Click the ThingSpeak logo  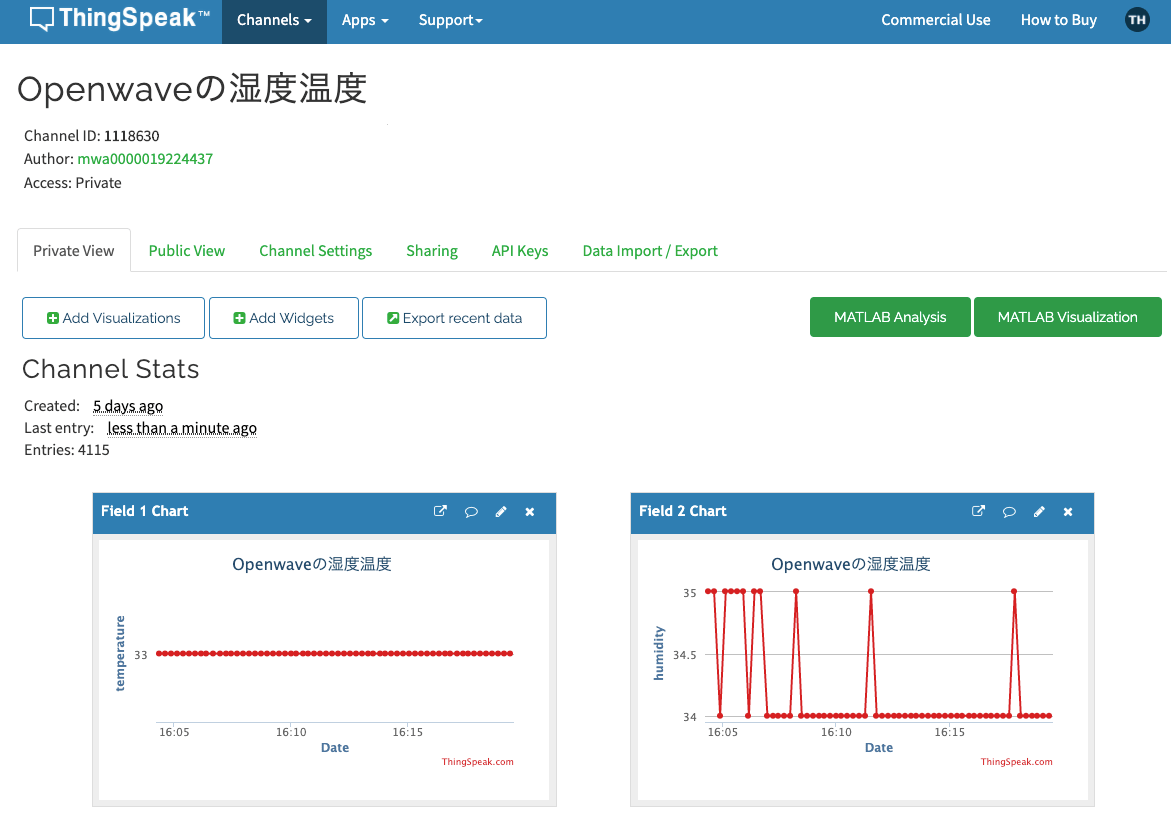pos(119,19)
